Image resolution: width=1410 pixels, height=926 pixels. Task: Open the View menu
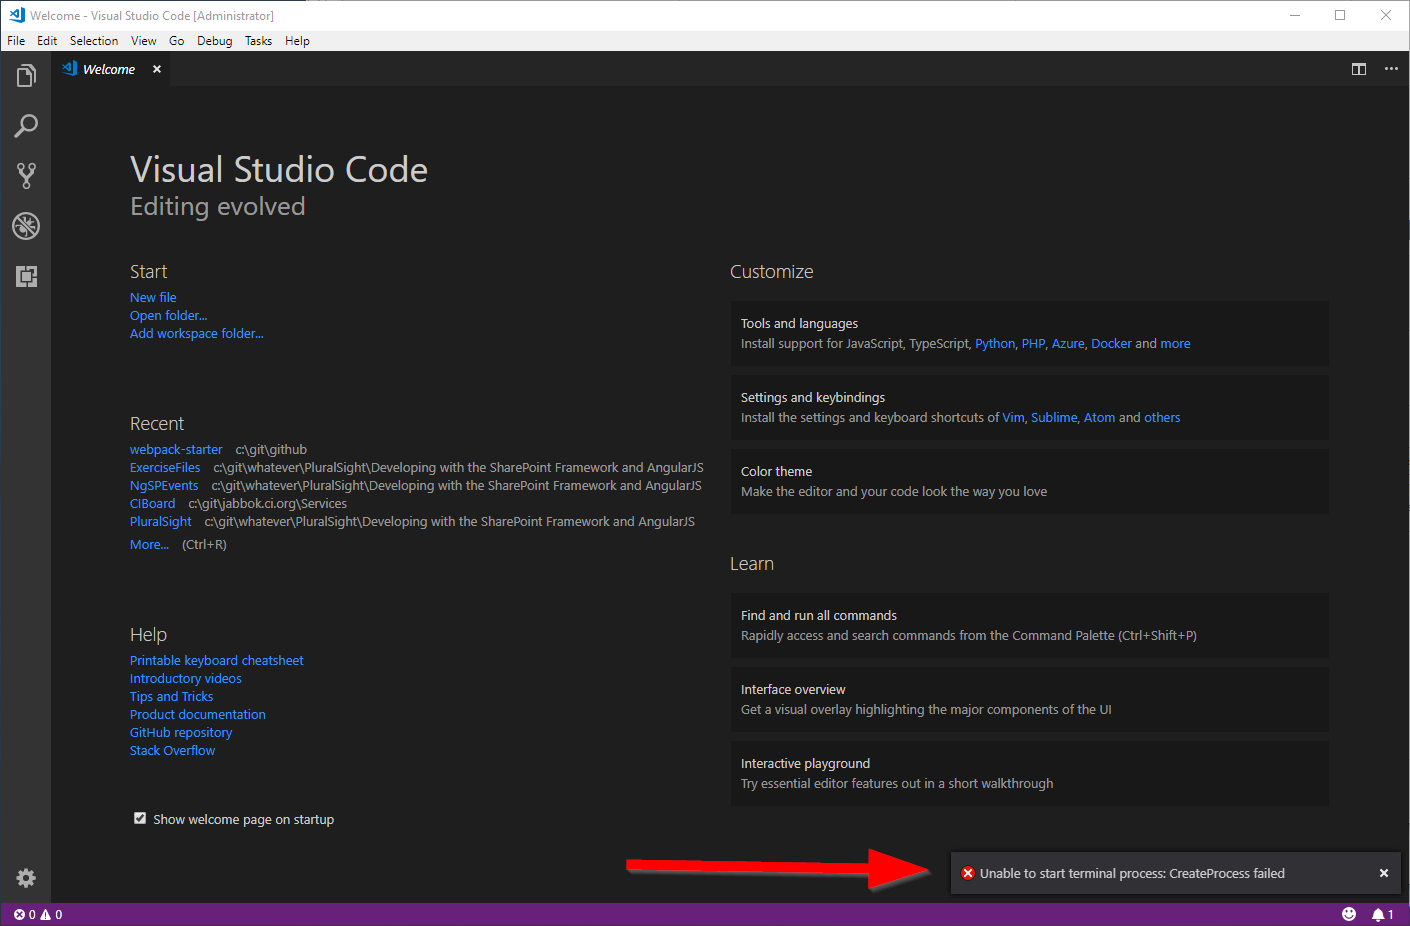tap(144, 41)
